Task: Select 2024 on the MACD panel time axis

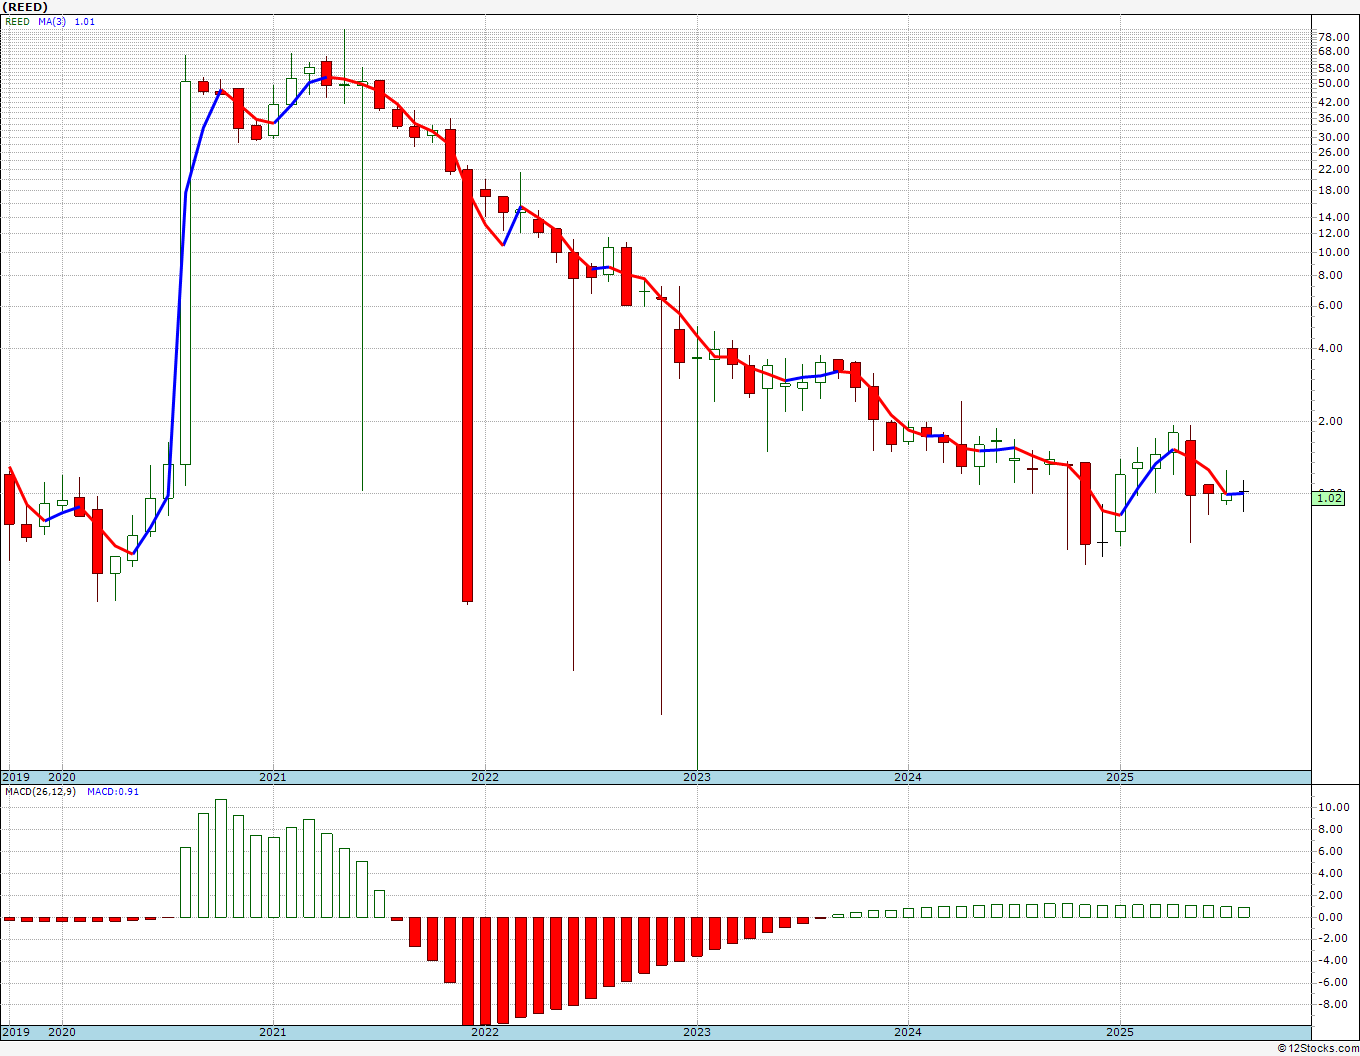Action: tap(908, 1032)
